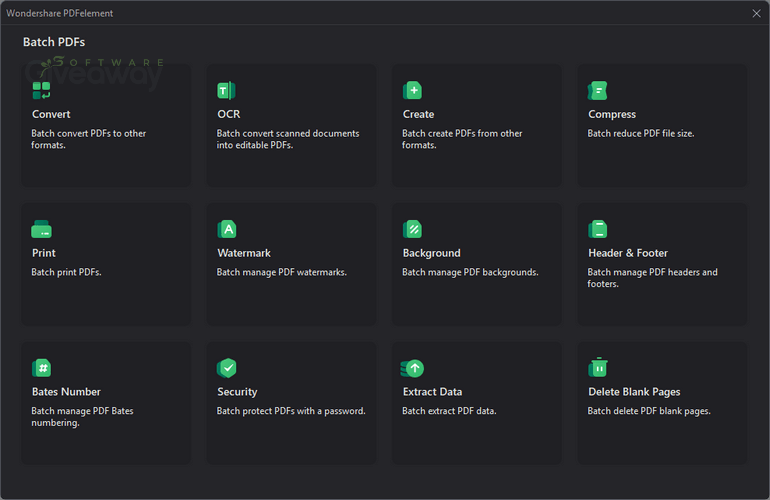Choose the Watermark card heading
Image resolution: width=770 pixels, height=500 pixels.
pyautogui.click(x=244, y=253)
